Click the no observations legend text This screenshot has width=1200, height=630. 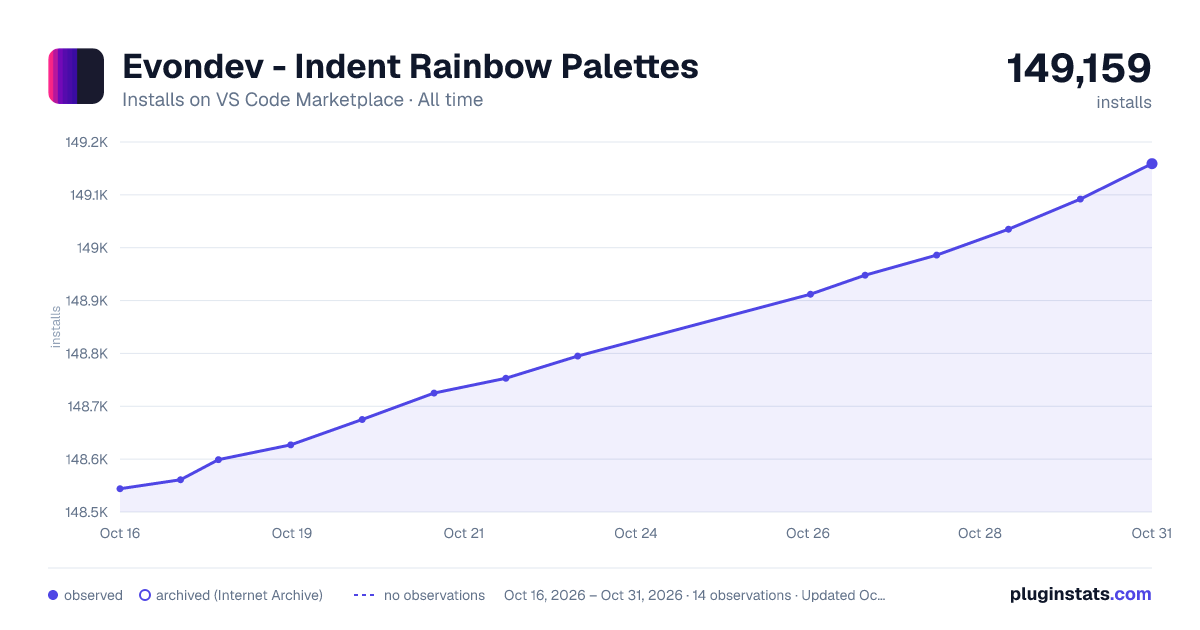[434, 595]
